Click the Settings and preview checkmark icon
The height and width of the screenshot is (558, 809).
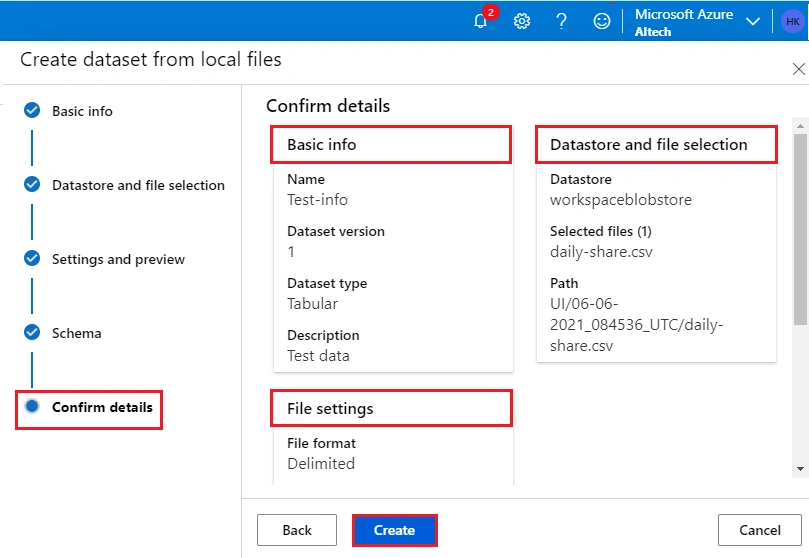(x=32, y=258)
